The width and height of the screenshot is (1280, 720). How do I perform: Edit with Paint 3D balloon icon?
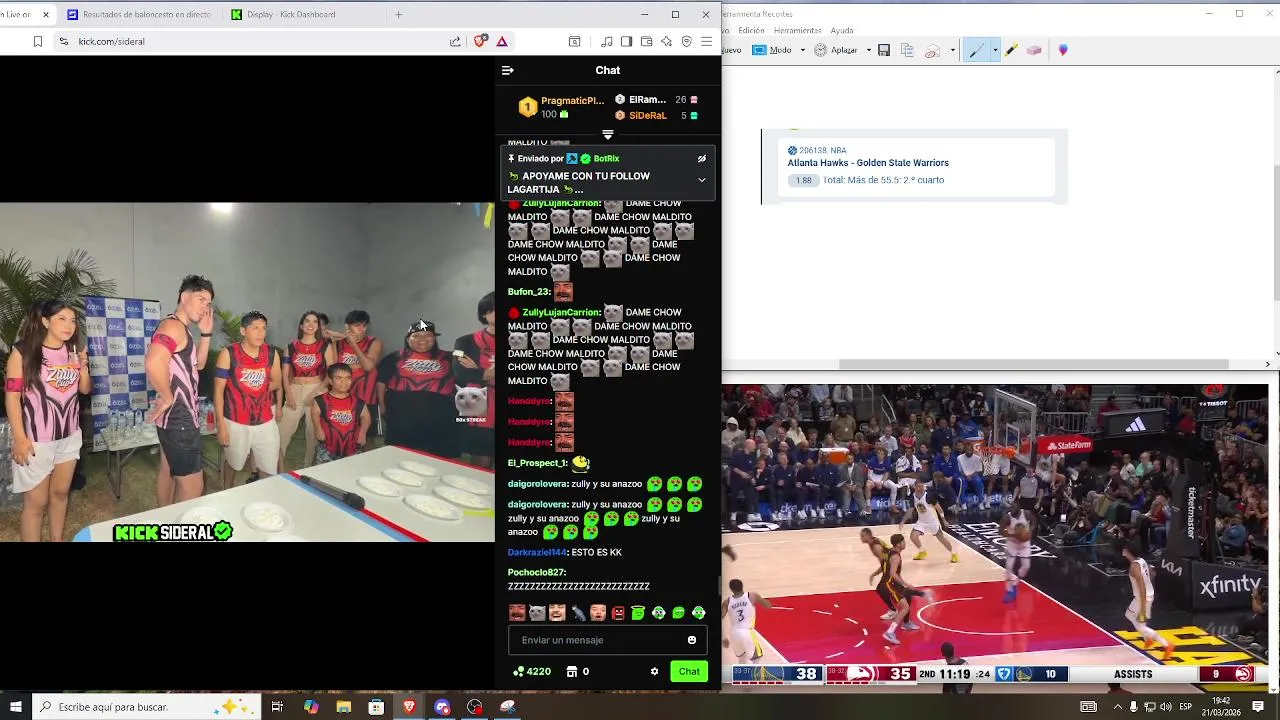tap(1063, 50)
